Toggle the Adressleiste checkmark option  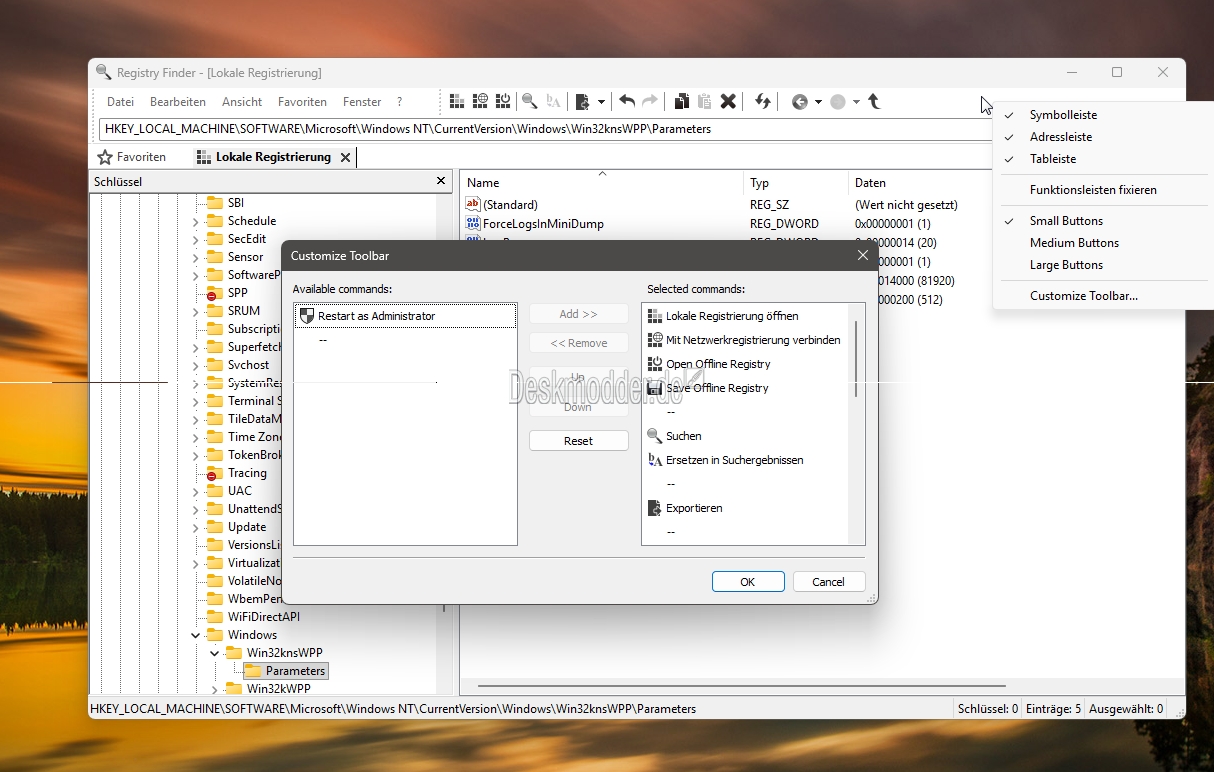point(1060,137)
